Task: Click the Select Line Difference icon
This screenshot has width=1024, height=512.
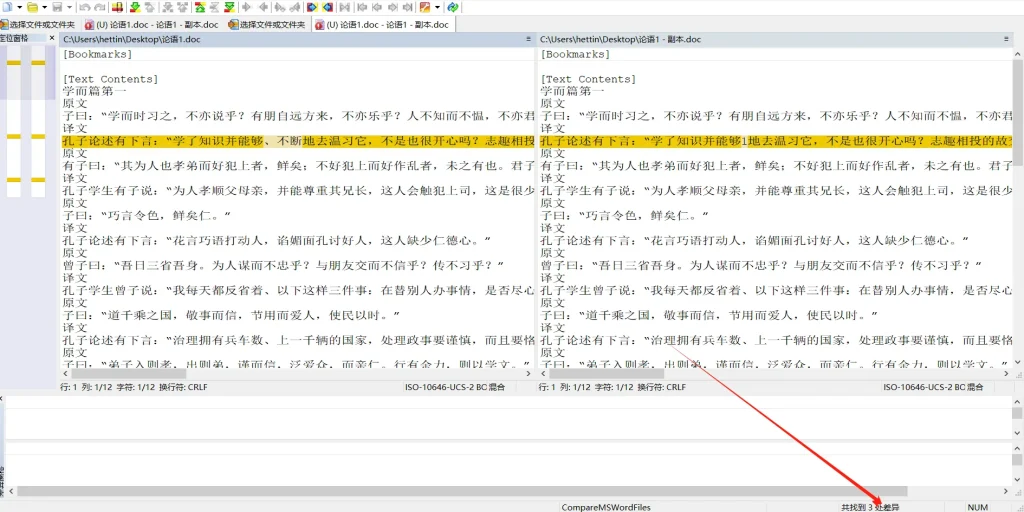Action: point(118,7)
